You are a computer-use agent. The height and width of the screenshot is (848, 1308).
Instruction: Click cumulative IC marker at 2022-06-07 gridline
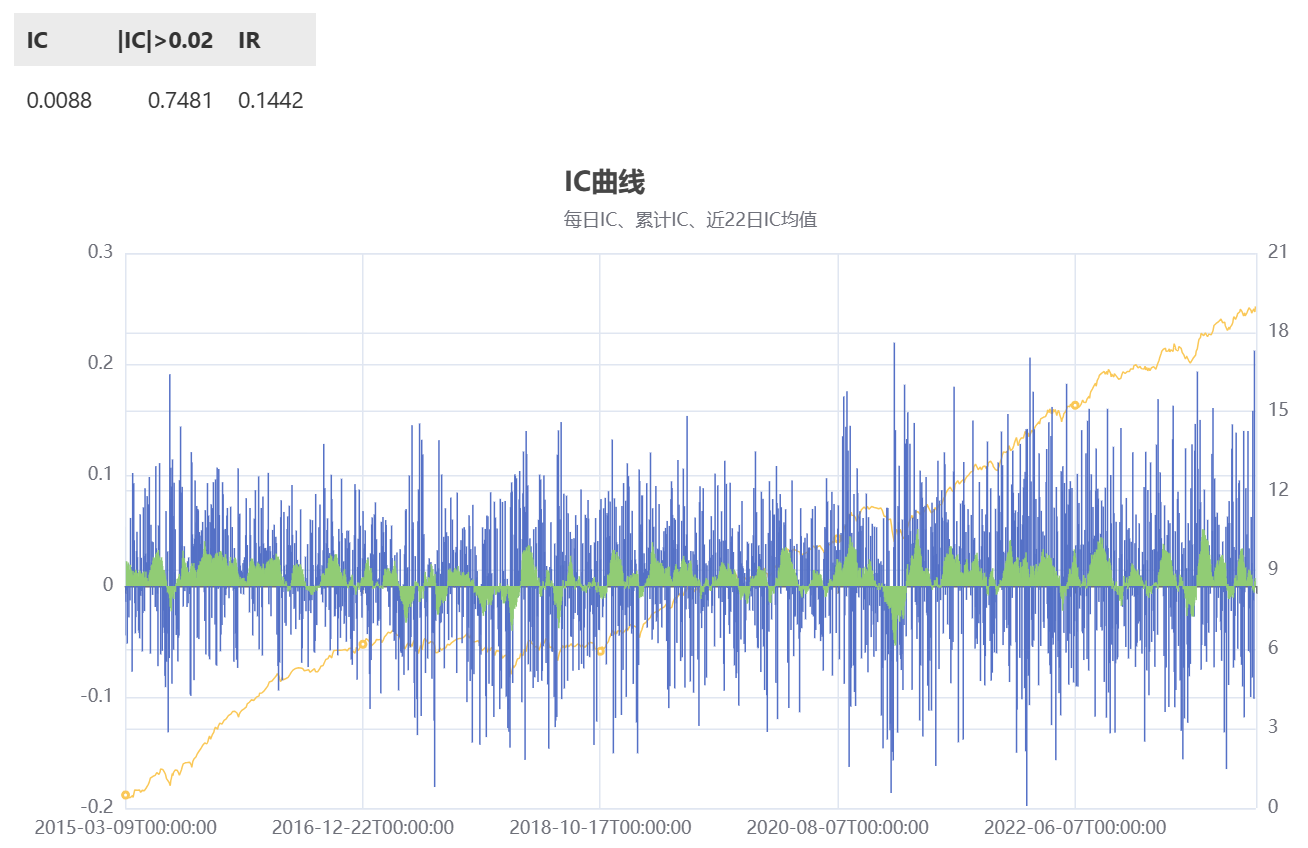pyautogui.click(x=1075, y=405)
